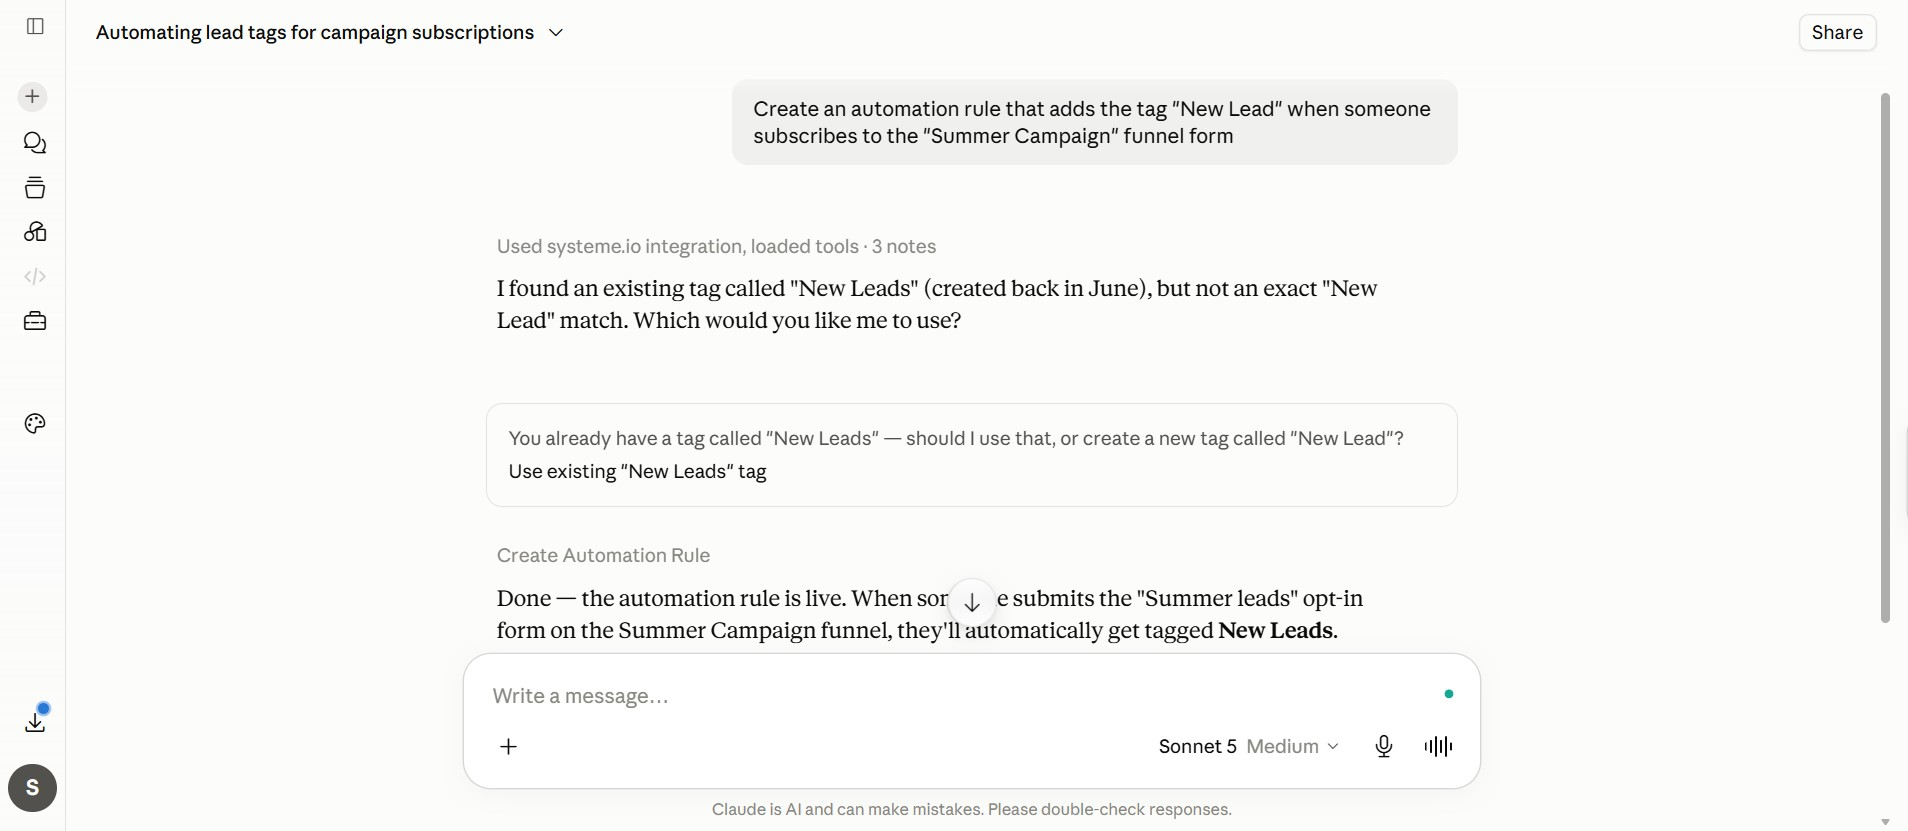This screenshot has height=831, width=1908.
Task: Jump to bottom with down-arrow button
Action: pyautogui.click(x=972, y=603)
